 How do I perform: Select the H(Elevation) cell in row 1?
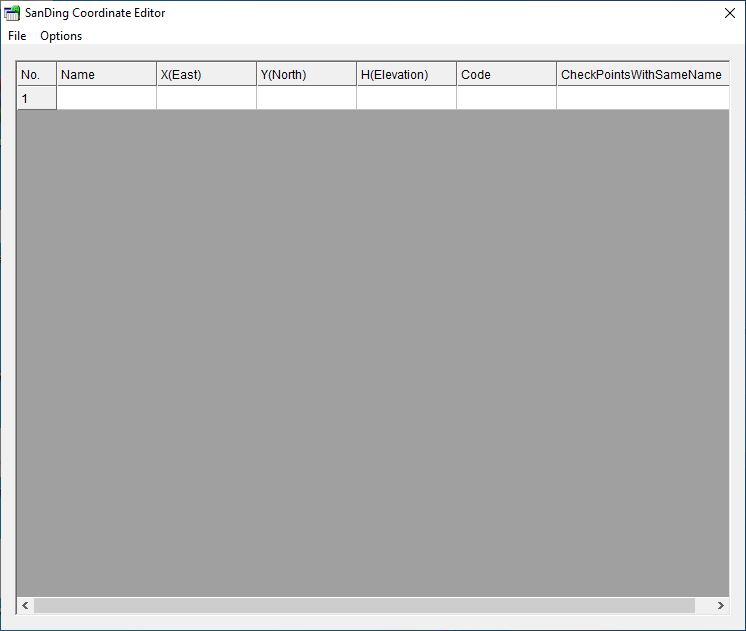click(x=406, y=98)
